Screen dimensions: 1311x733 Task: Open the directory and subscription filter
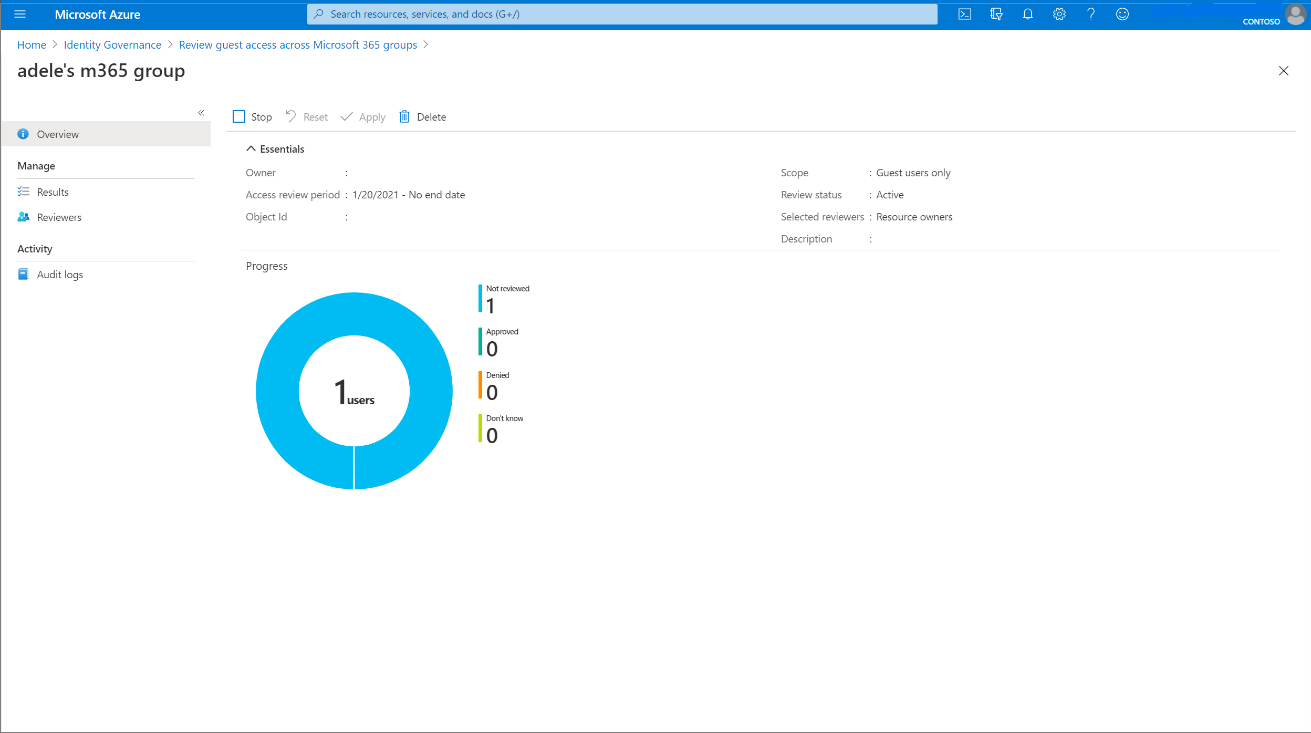click(x=996, y=14)
